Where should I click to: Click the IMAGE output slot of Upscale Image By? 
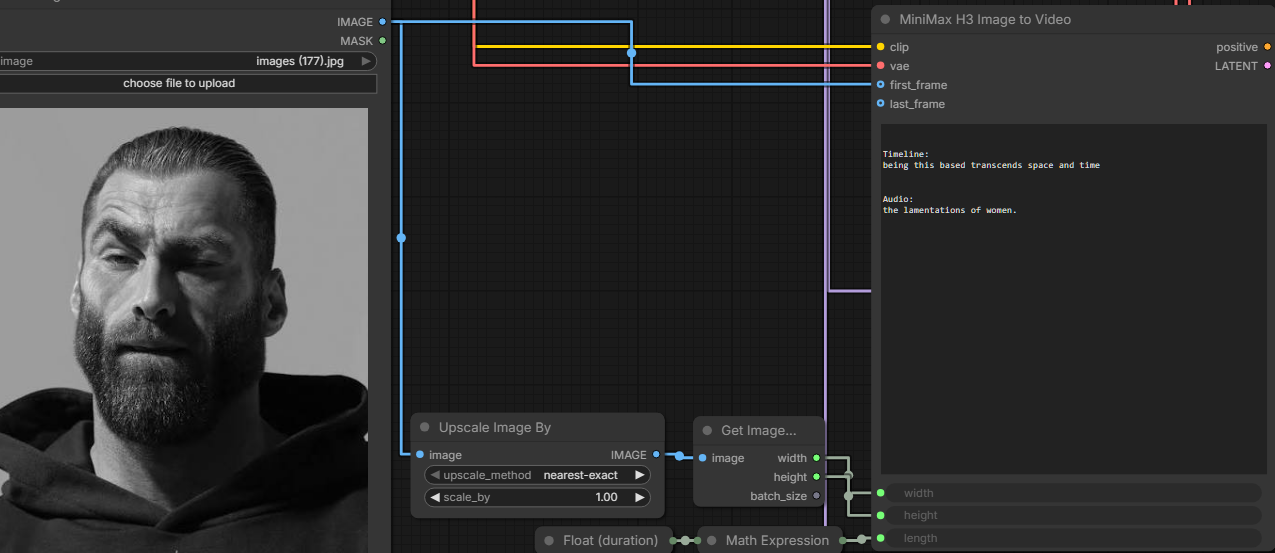click(x=656, y=455)
